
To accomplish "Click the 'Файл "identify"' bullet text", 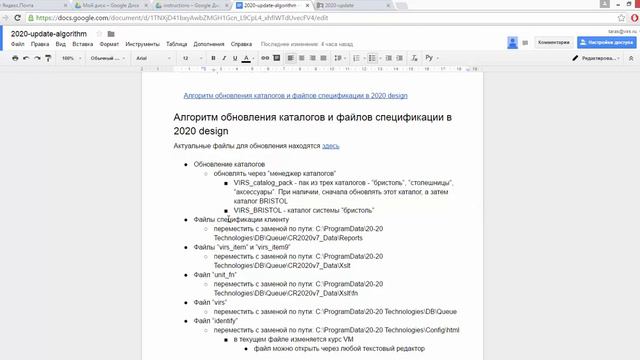I will coord(216,321).
